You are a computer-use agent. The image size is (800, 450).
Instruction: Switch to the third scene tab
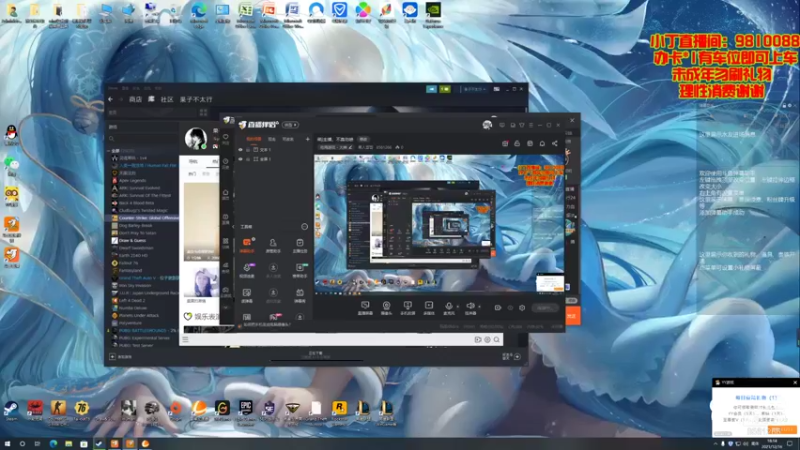click(x=288, y=139)
